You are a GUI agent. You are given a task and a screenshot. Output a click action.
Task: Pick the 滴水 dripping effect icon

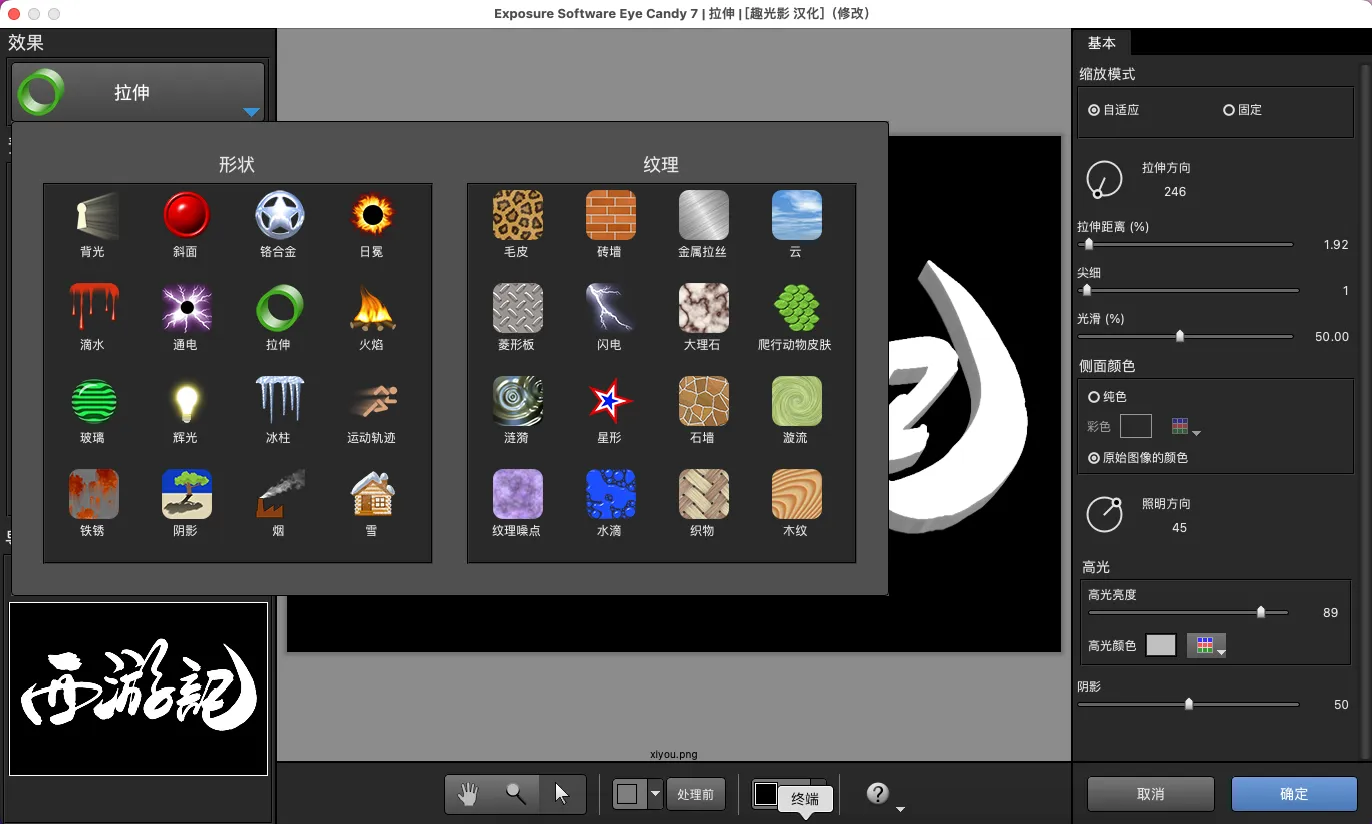tap(93, 308)
